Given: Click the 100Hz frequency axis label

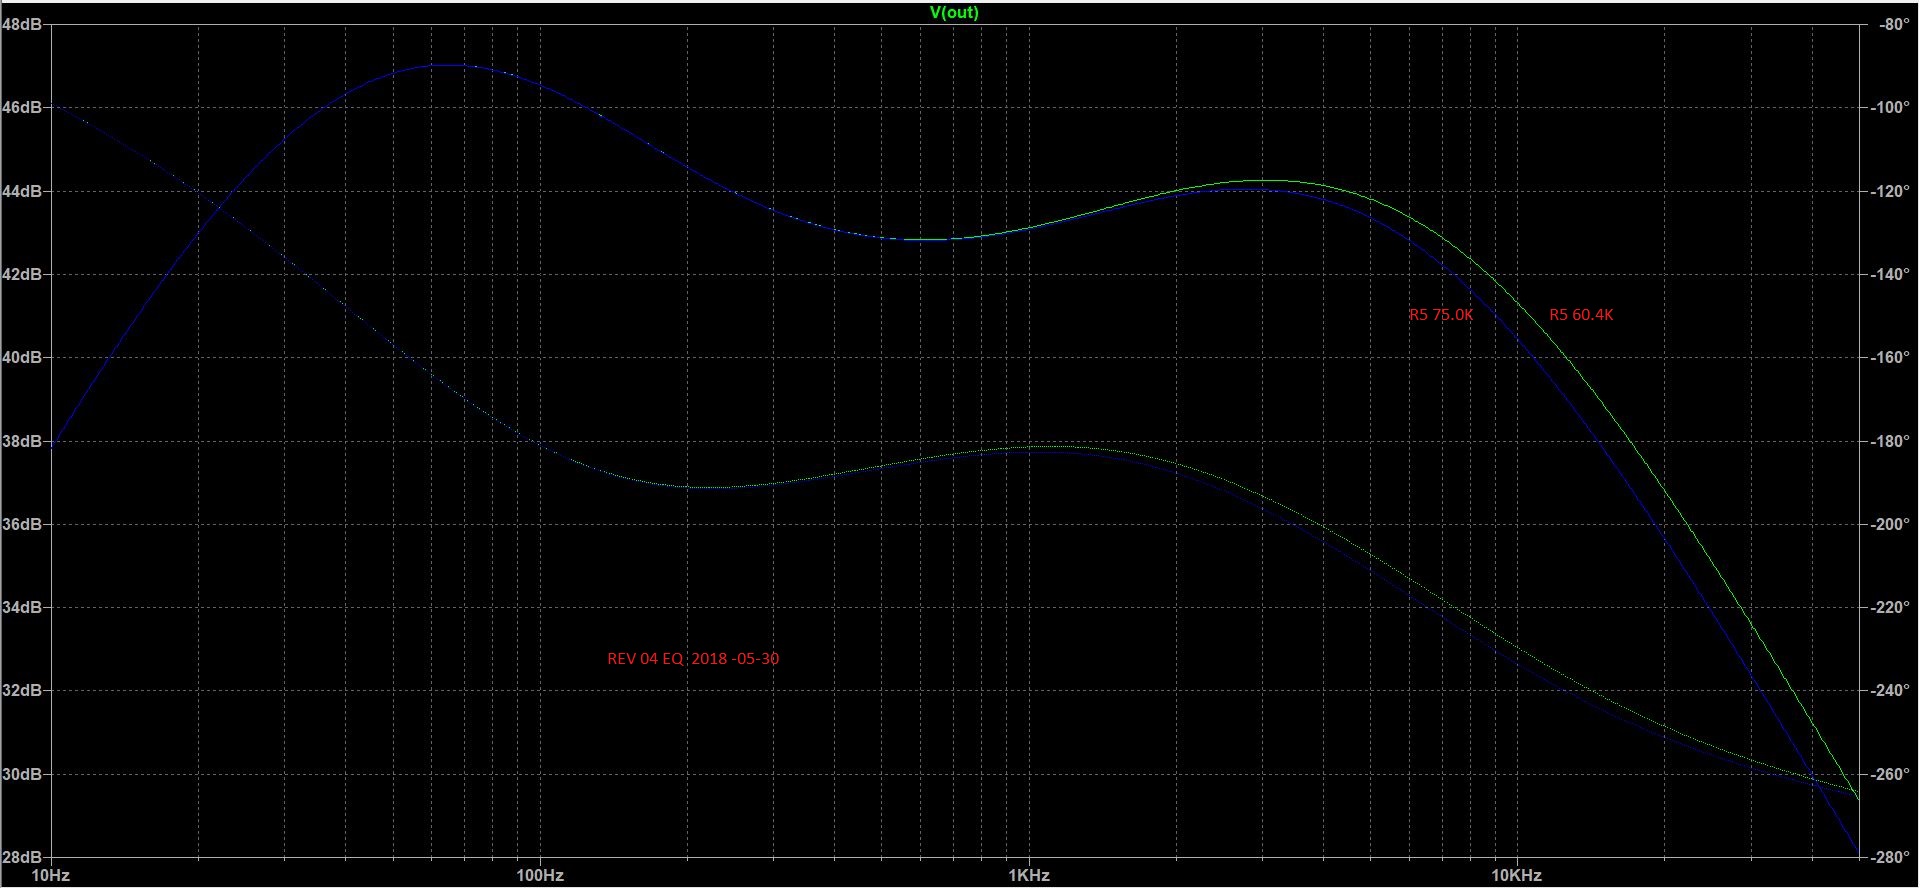Looking at the screenshot, I should (x=540, y=875).
